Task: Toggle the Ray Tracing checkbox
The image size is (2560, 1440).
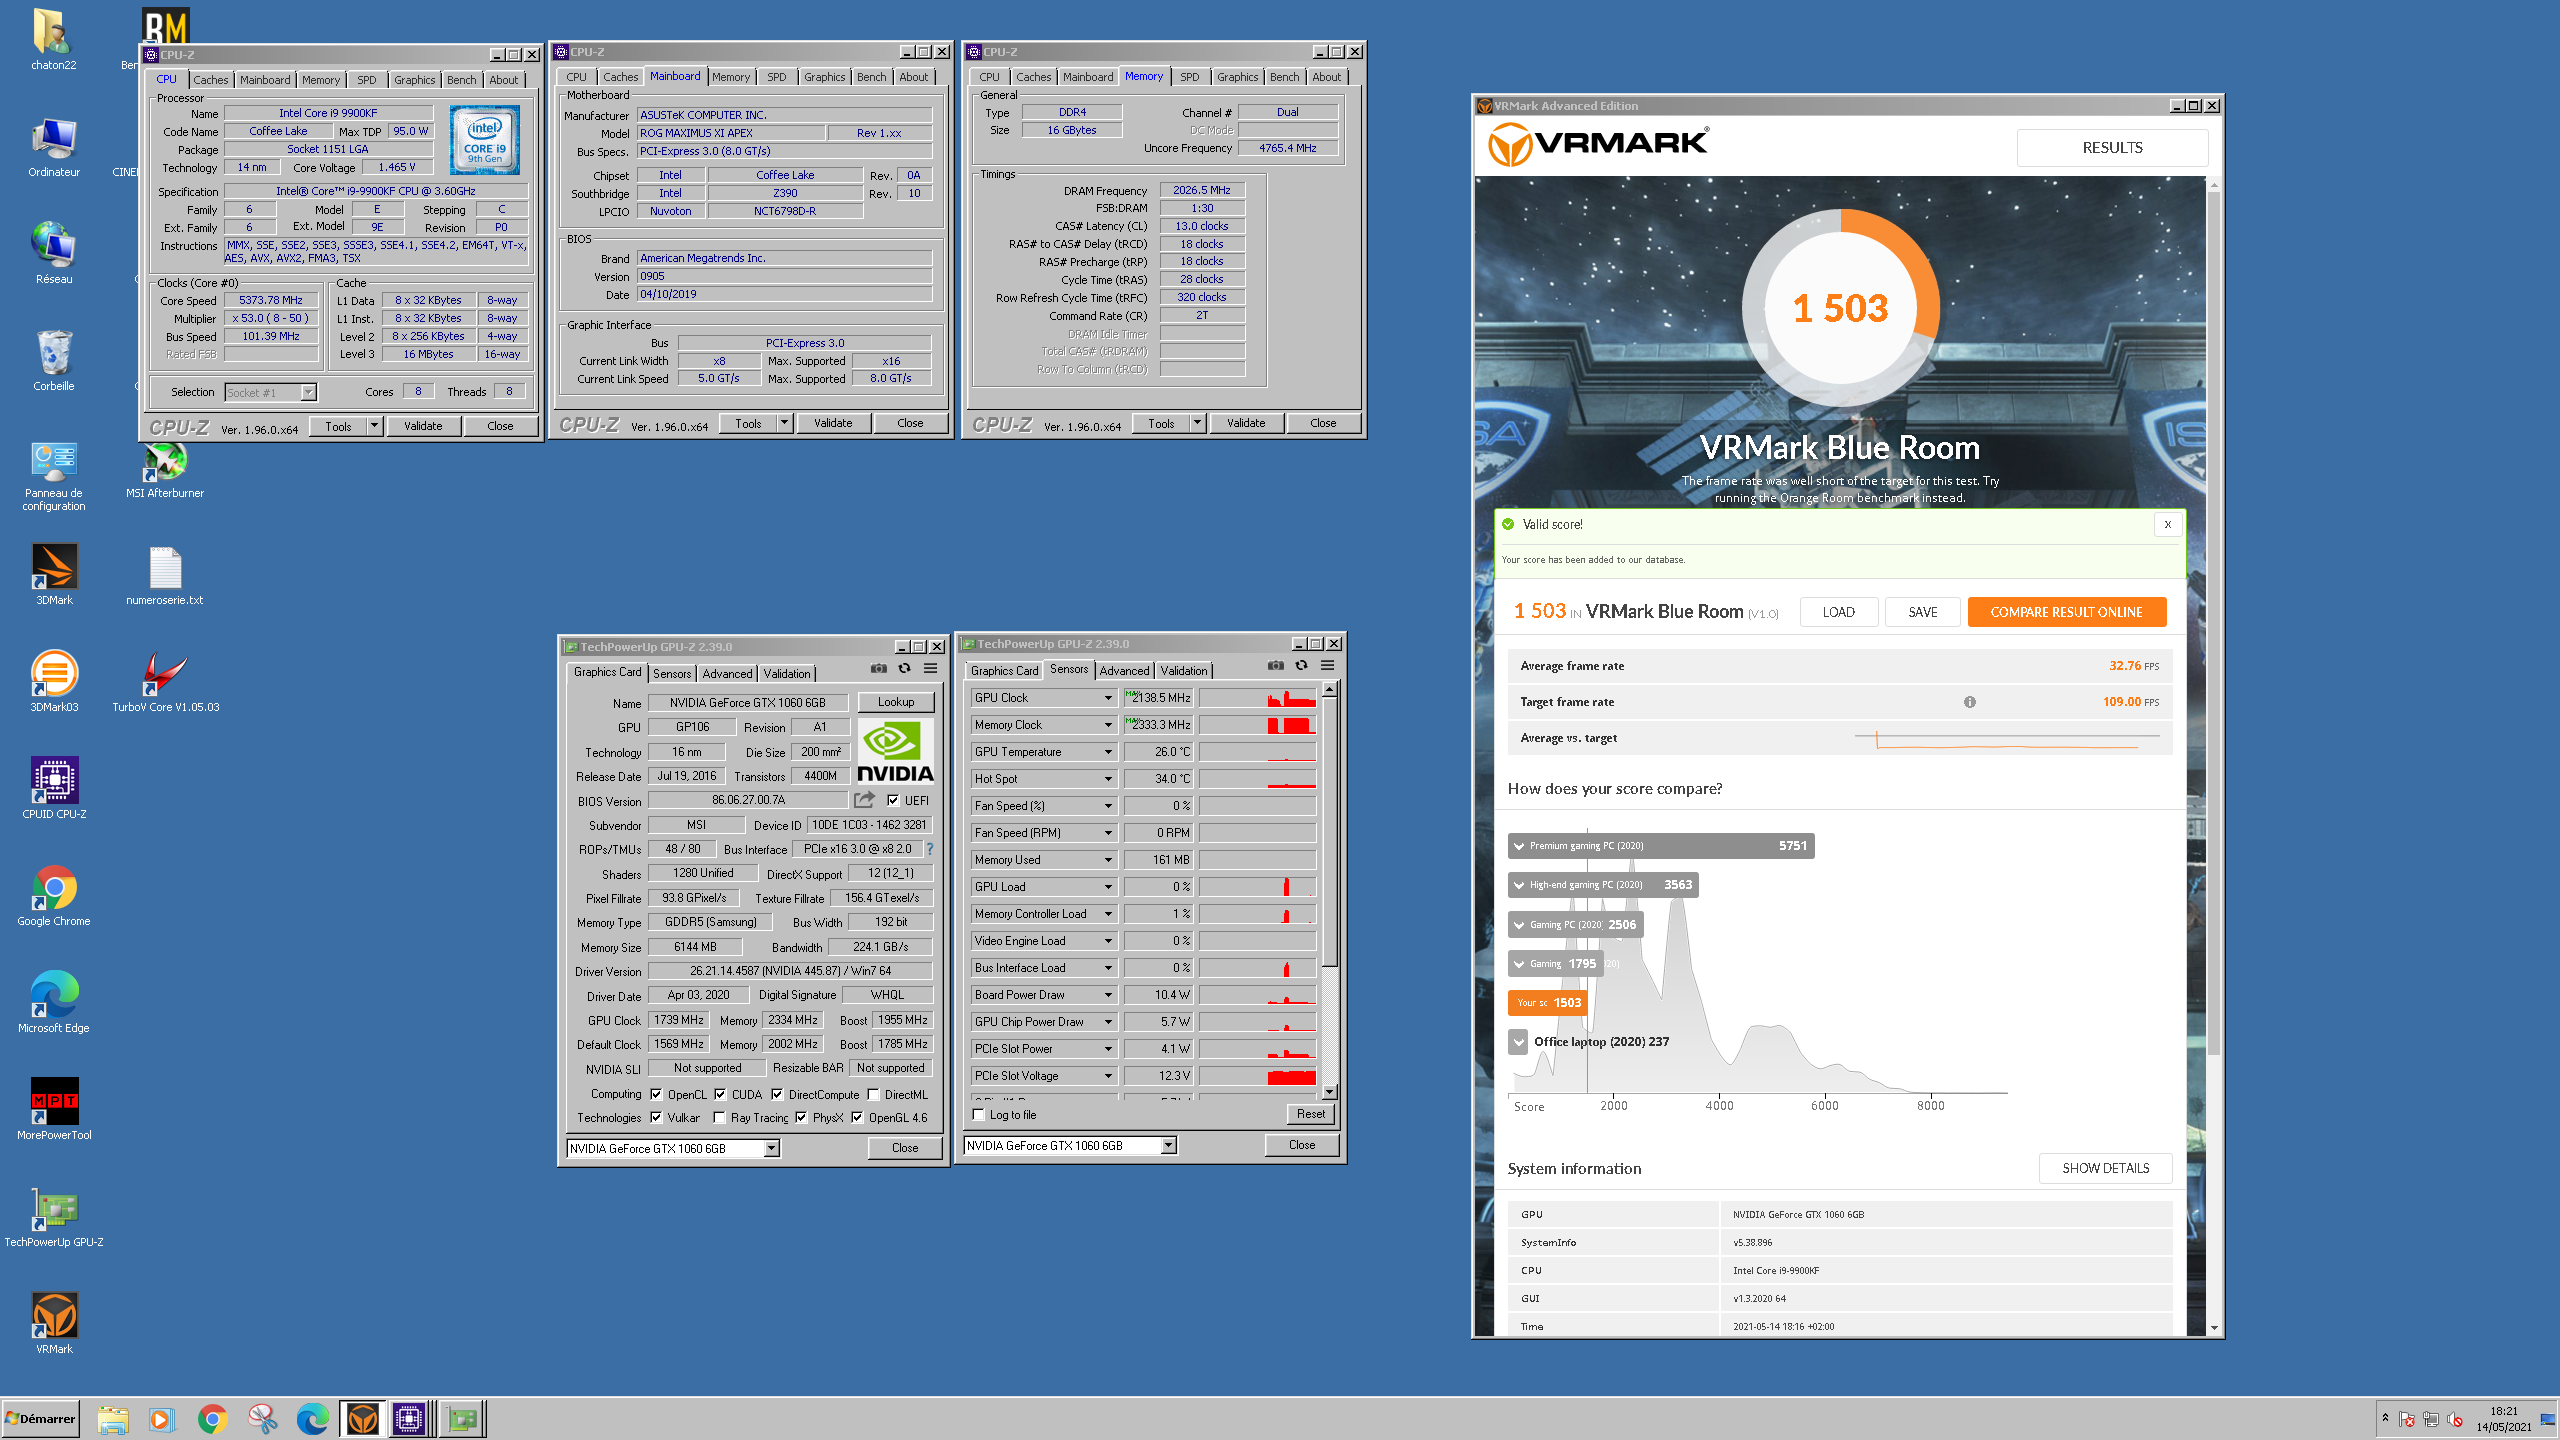Action: (x=719, y=1117)
